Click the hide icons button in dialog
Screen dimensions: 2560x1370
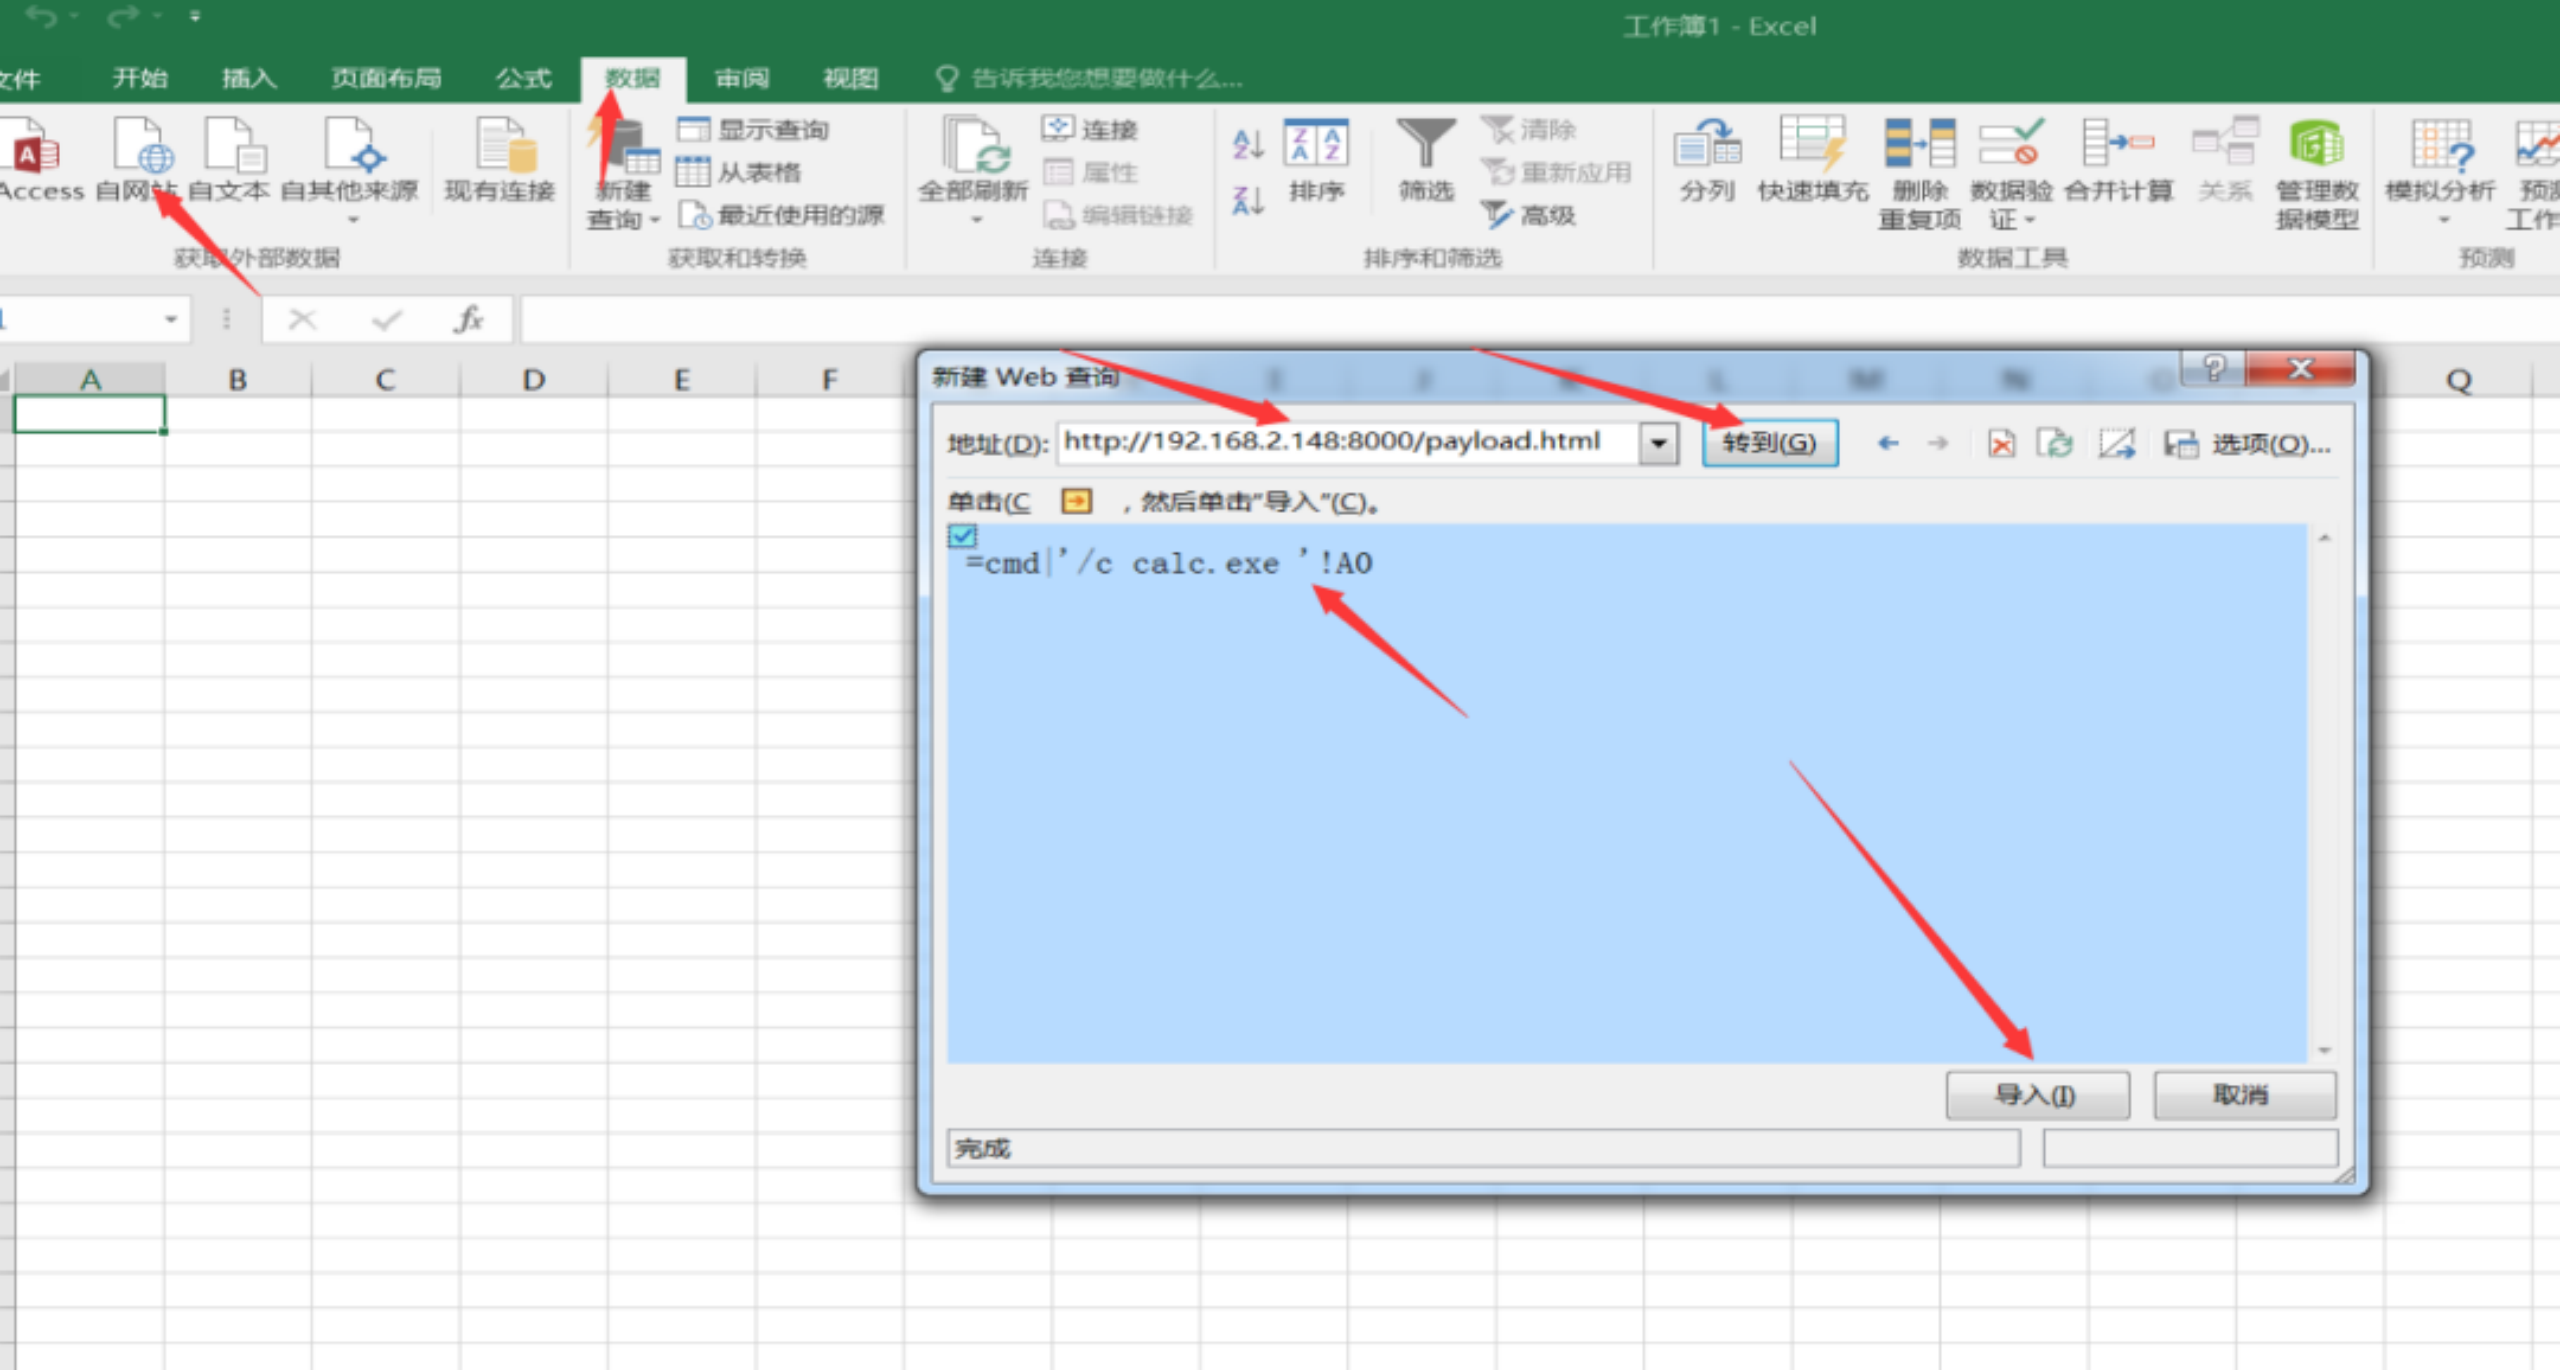pos(2116,443)
